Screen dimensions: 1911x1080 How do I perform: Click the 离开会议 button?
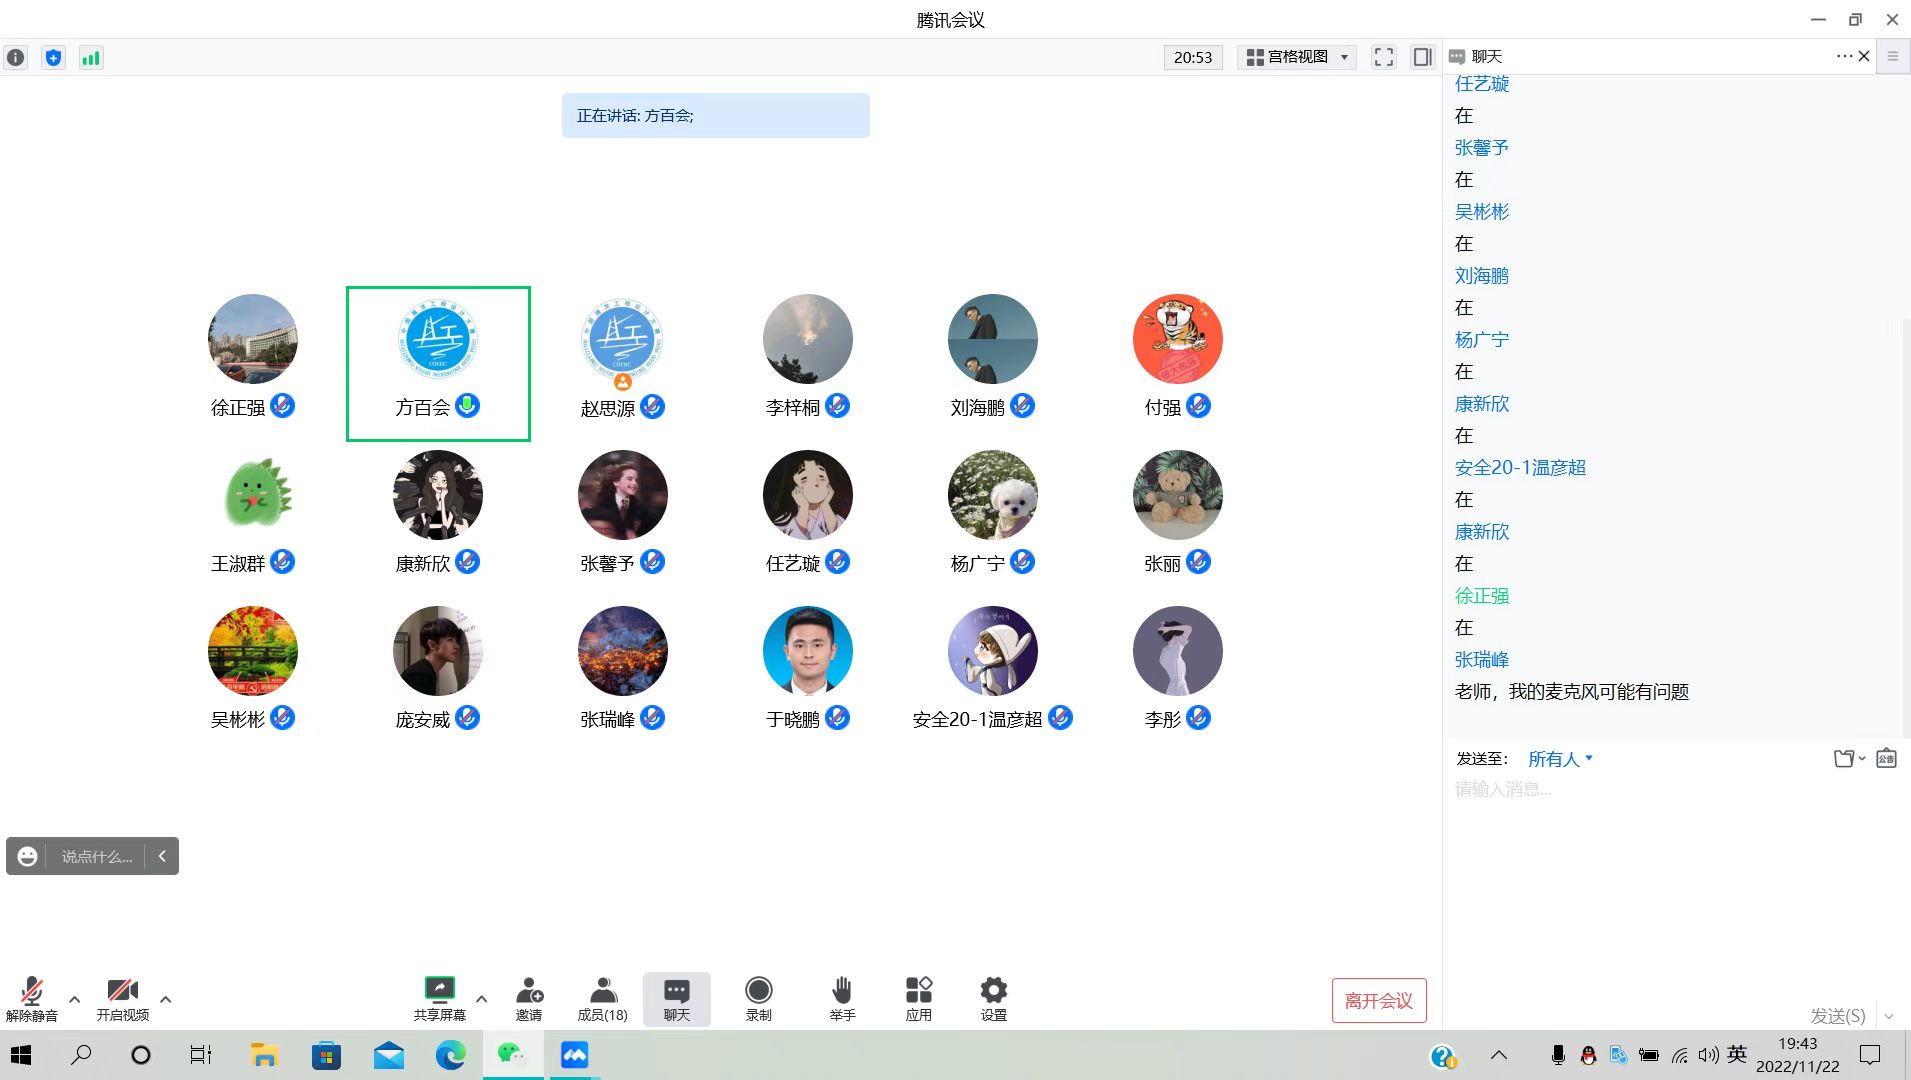pyautogui.click(x=1378, y=1001)
